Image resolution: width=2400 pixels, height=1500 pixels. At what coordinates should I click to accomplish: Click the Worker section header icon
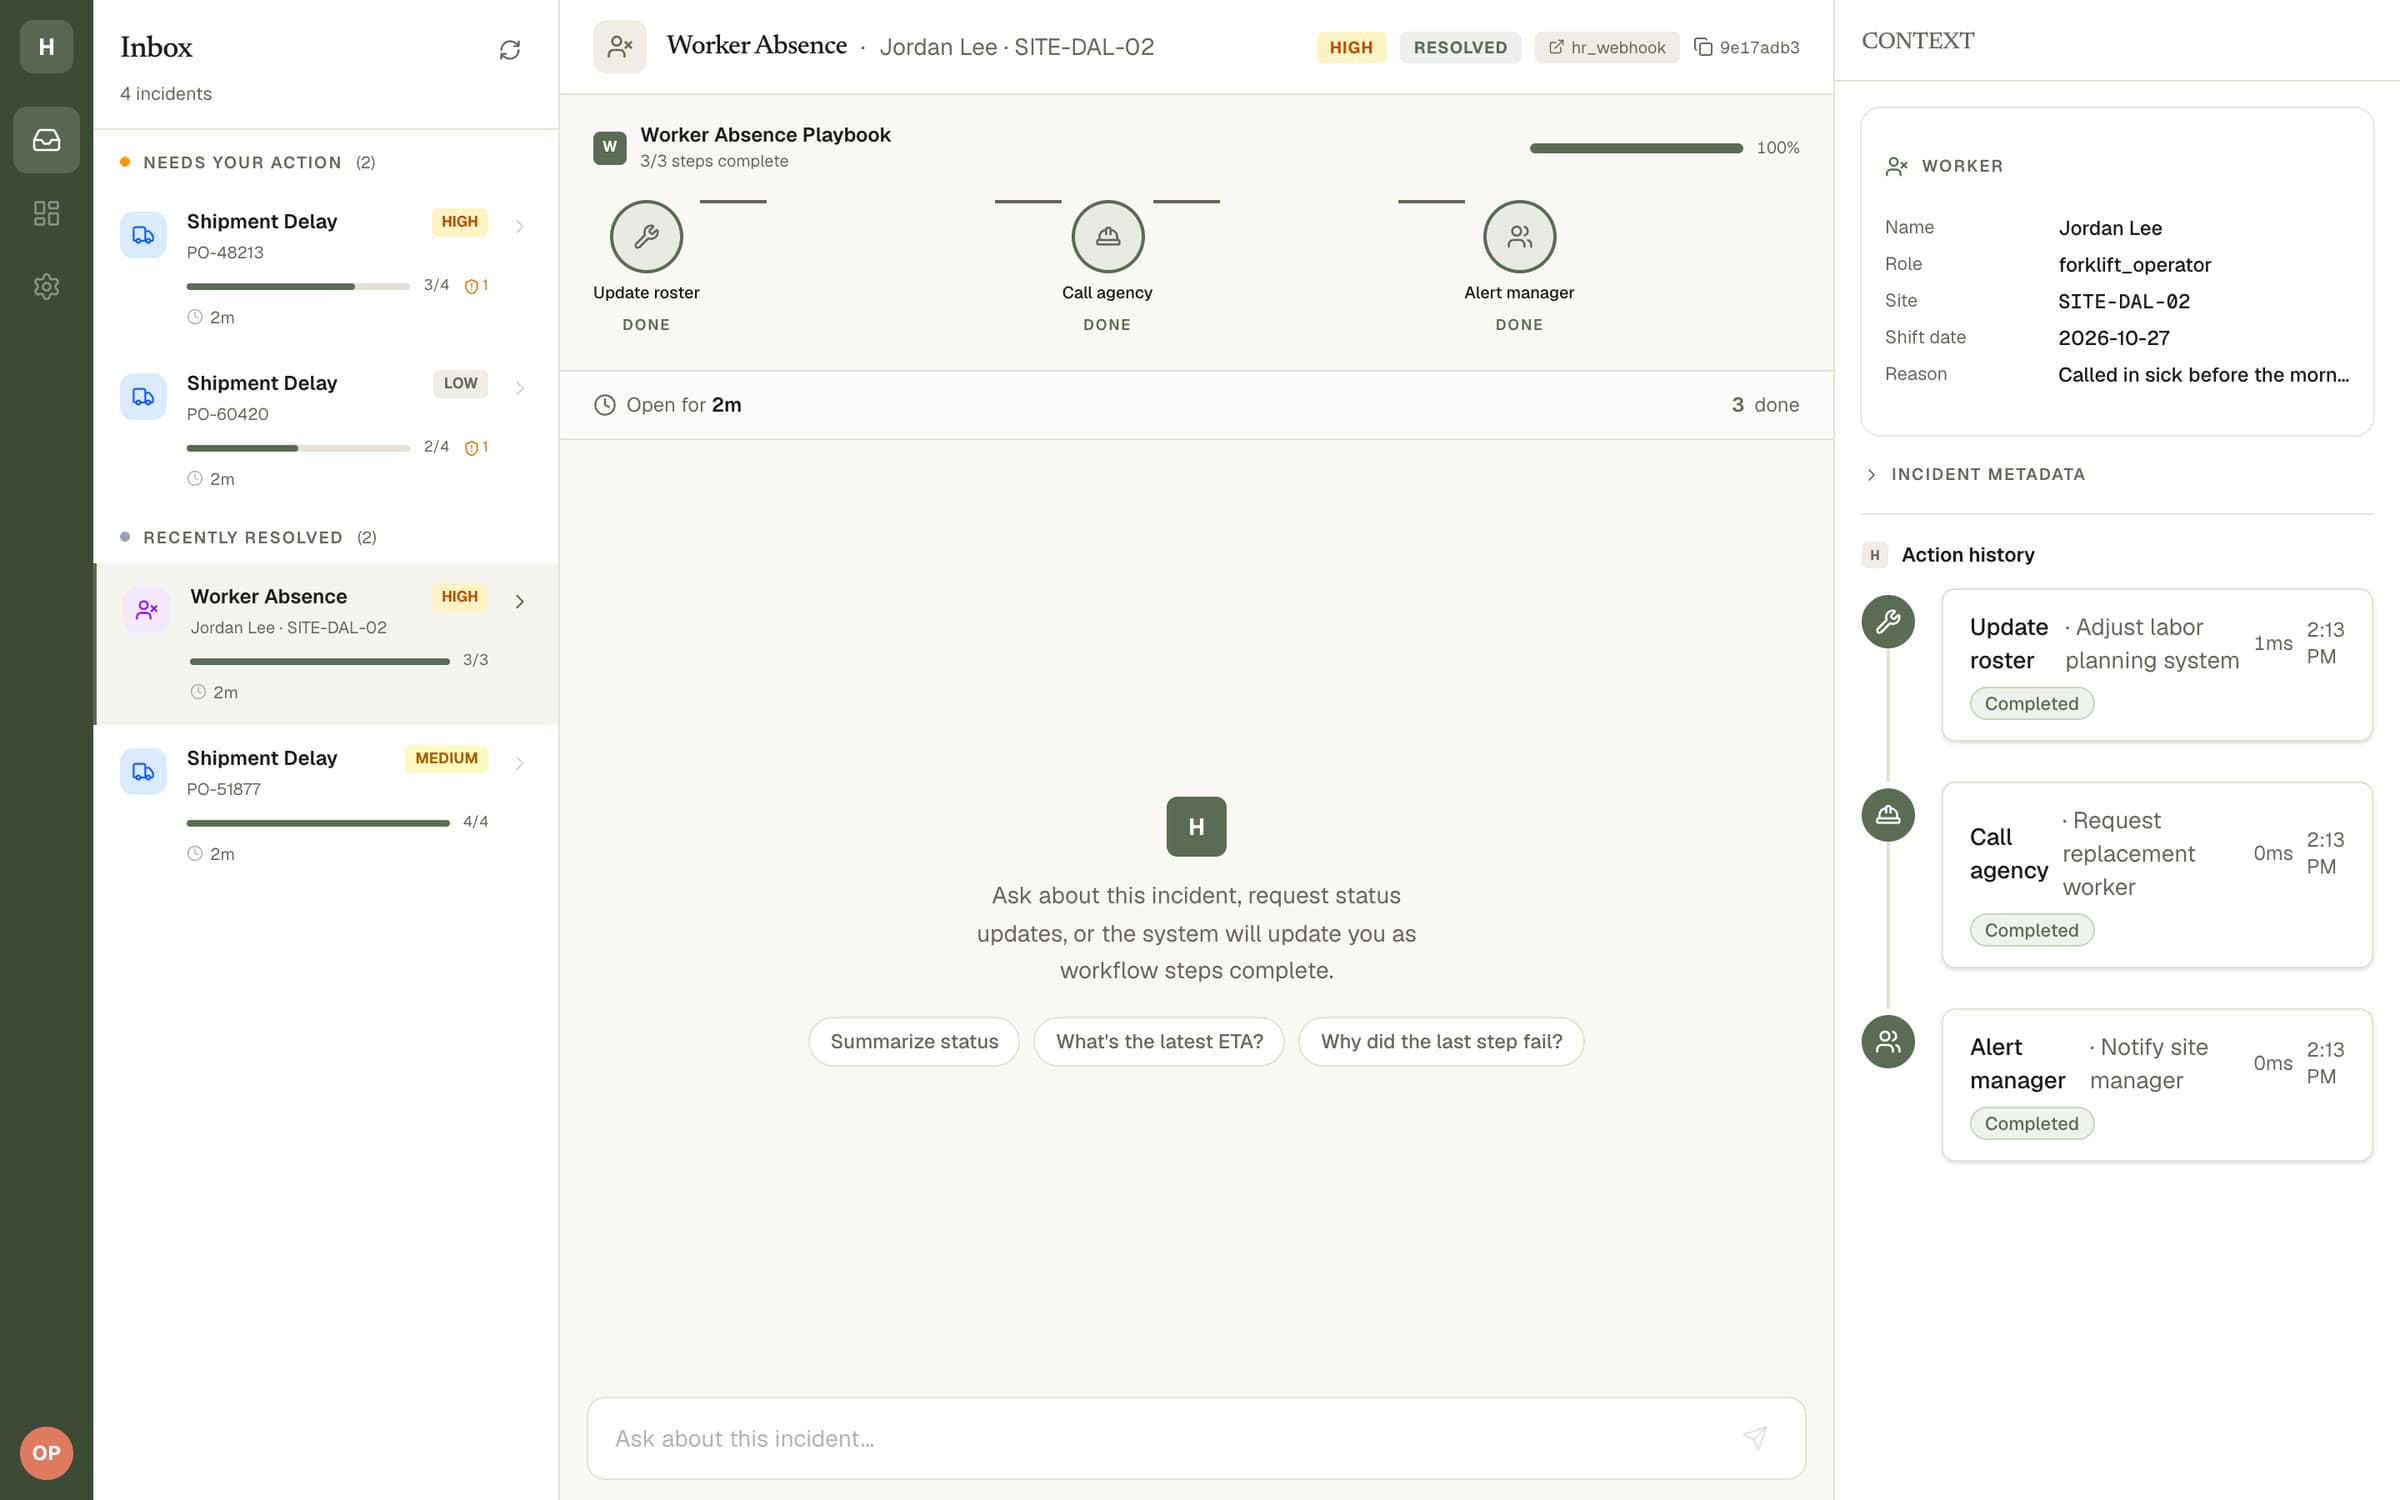[x=1896, y=166]
